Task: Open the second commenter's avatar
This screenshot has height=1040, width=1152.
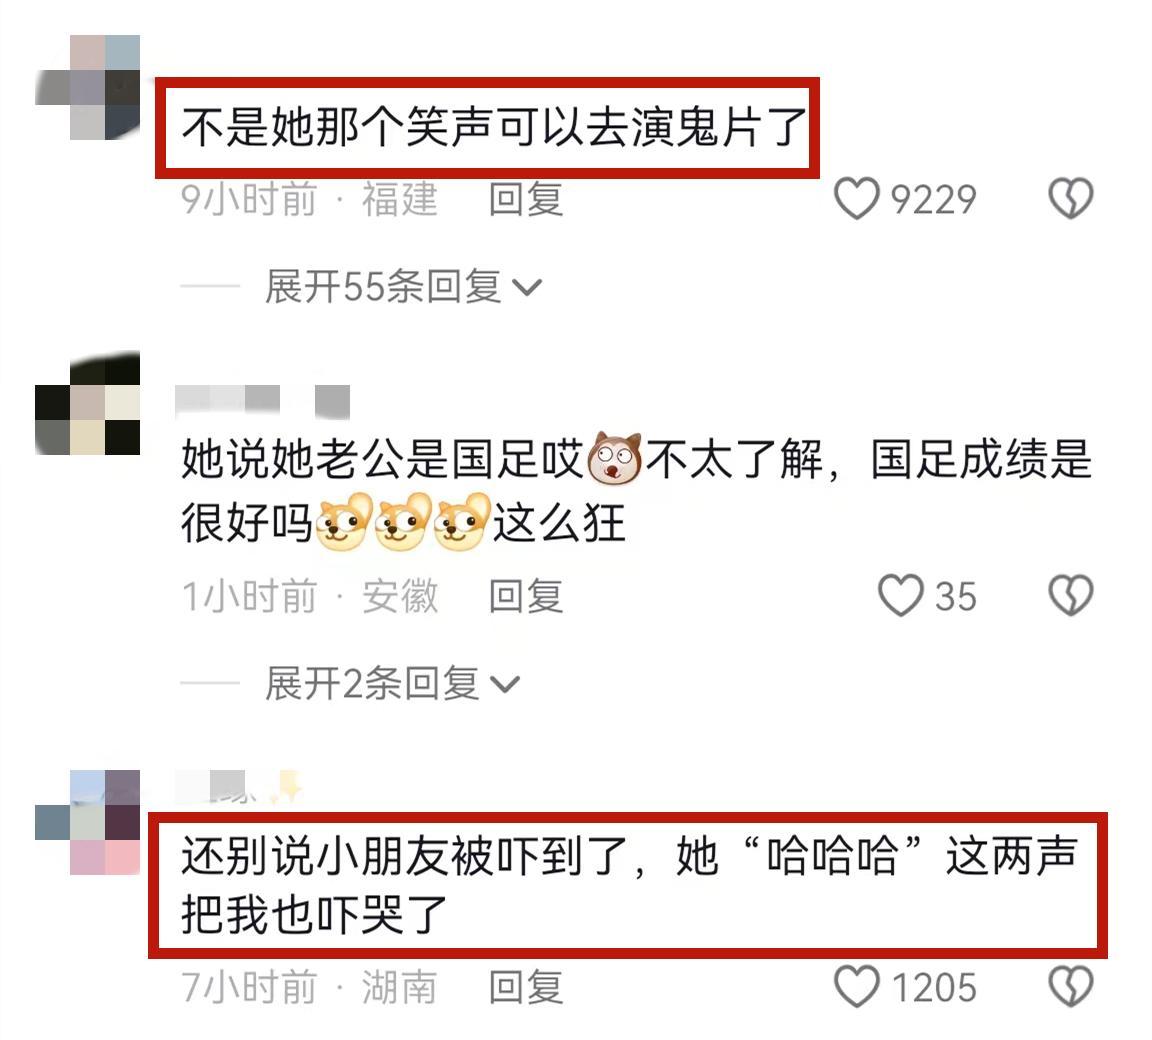Action: pyautogui.click(x=87, y=403)
